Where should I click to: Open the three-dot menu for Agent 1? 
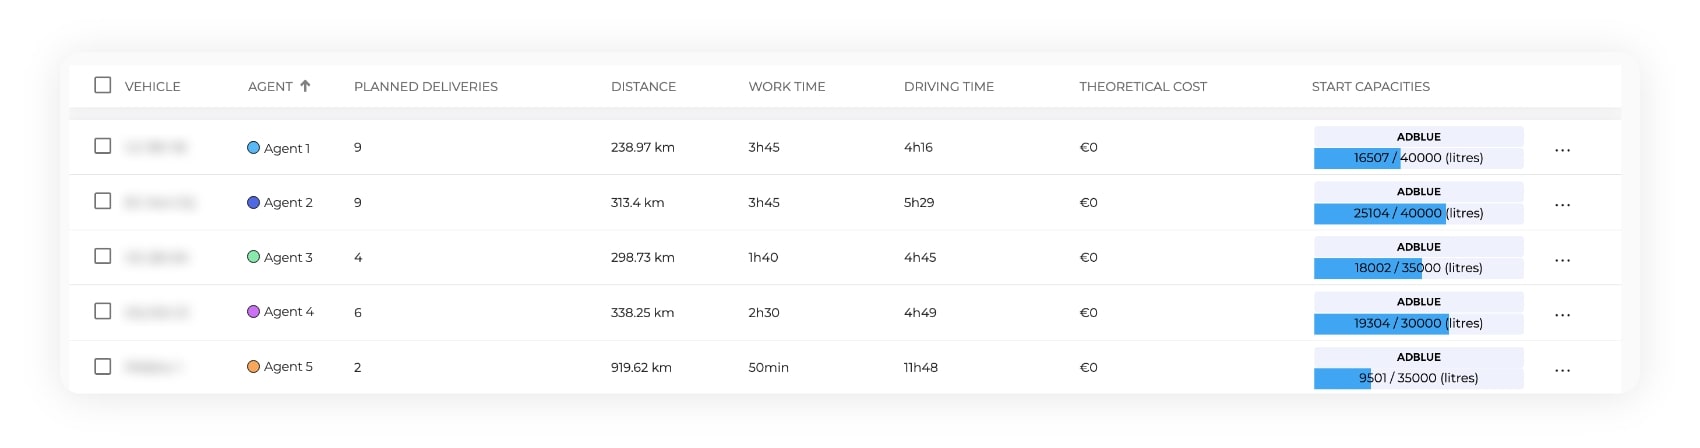pyautogui.click(x=1562, y=150)
